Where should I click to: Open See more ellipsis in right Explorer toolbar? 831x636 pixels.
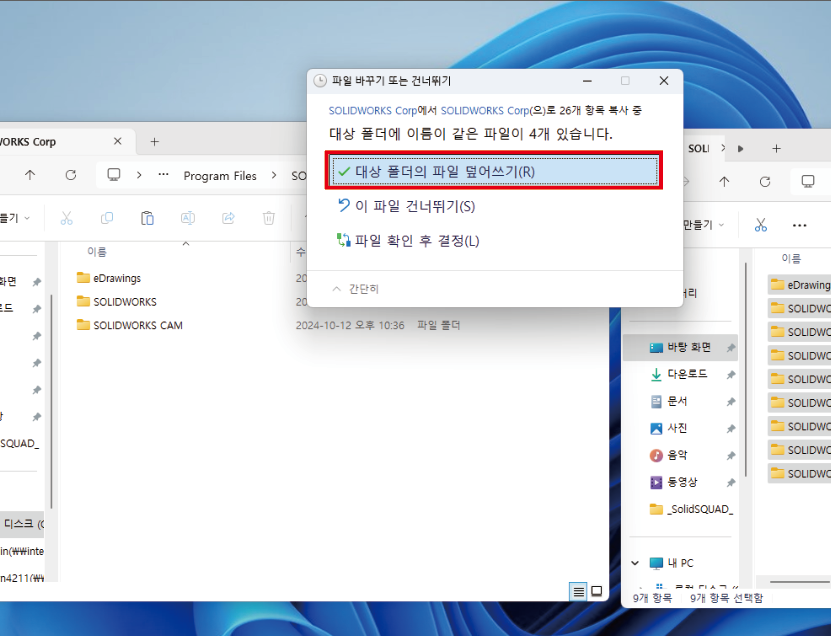tap(799, 225)
